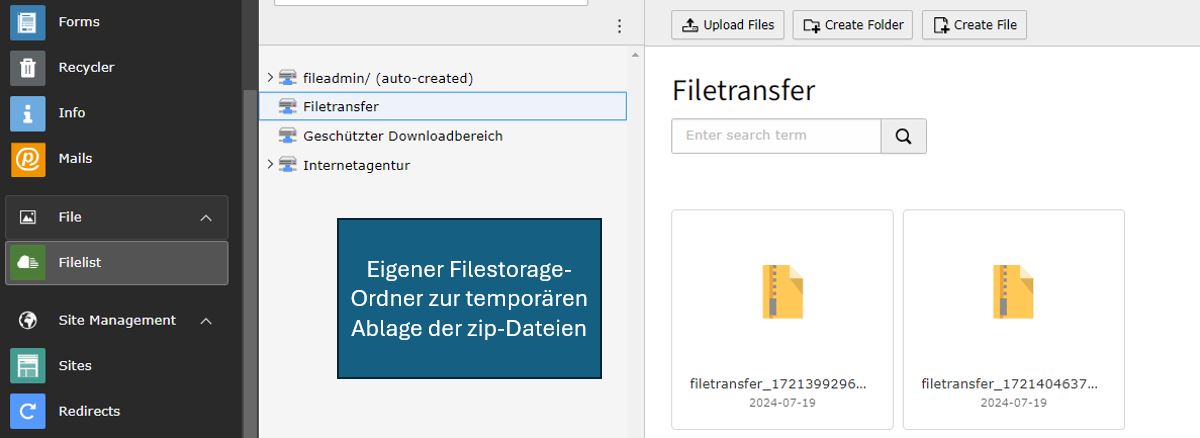Screen dimensions: 1200x438
Task: Open the Mails module icon
Action: [x=28, y=159]
